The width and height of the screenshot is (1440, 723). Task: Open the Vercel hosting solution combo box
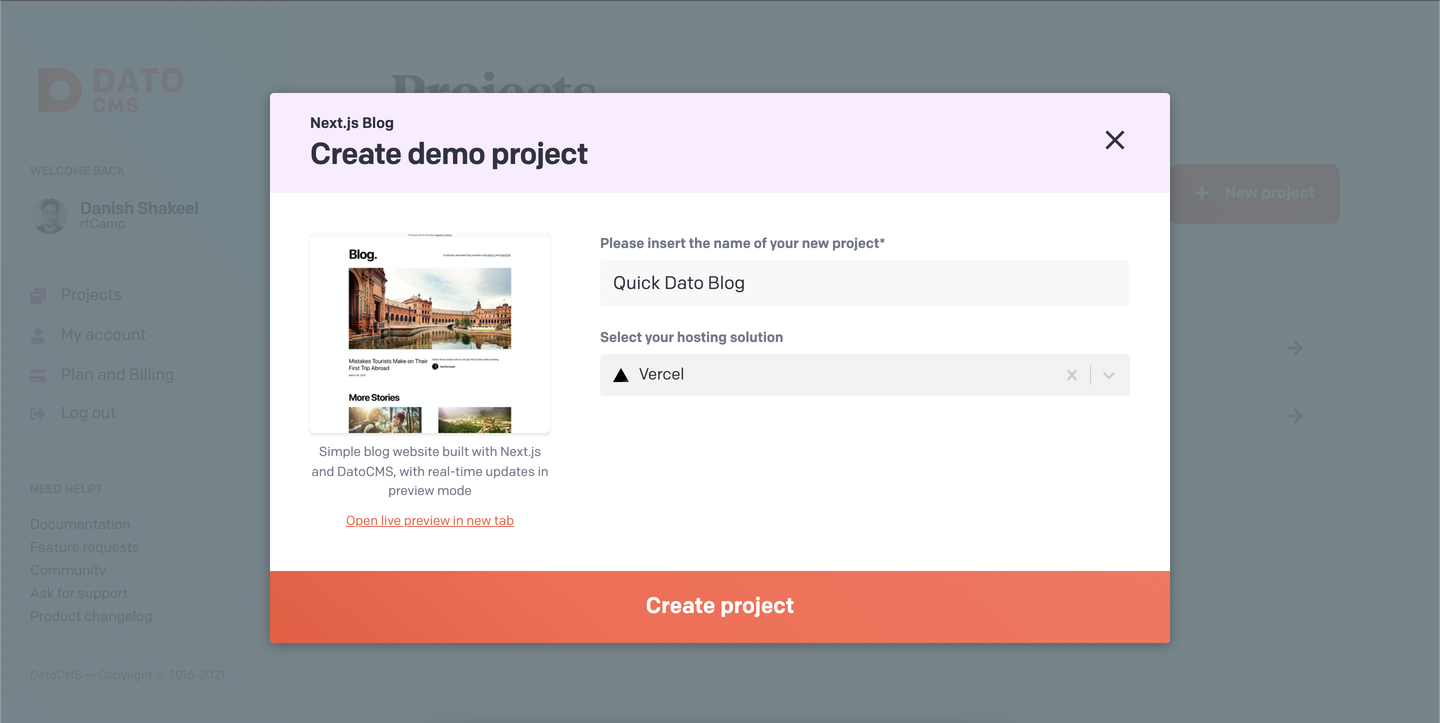point(865,375)
